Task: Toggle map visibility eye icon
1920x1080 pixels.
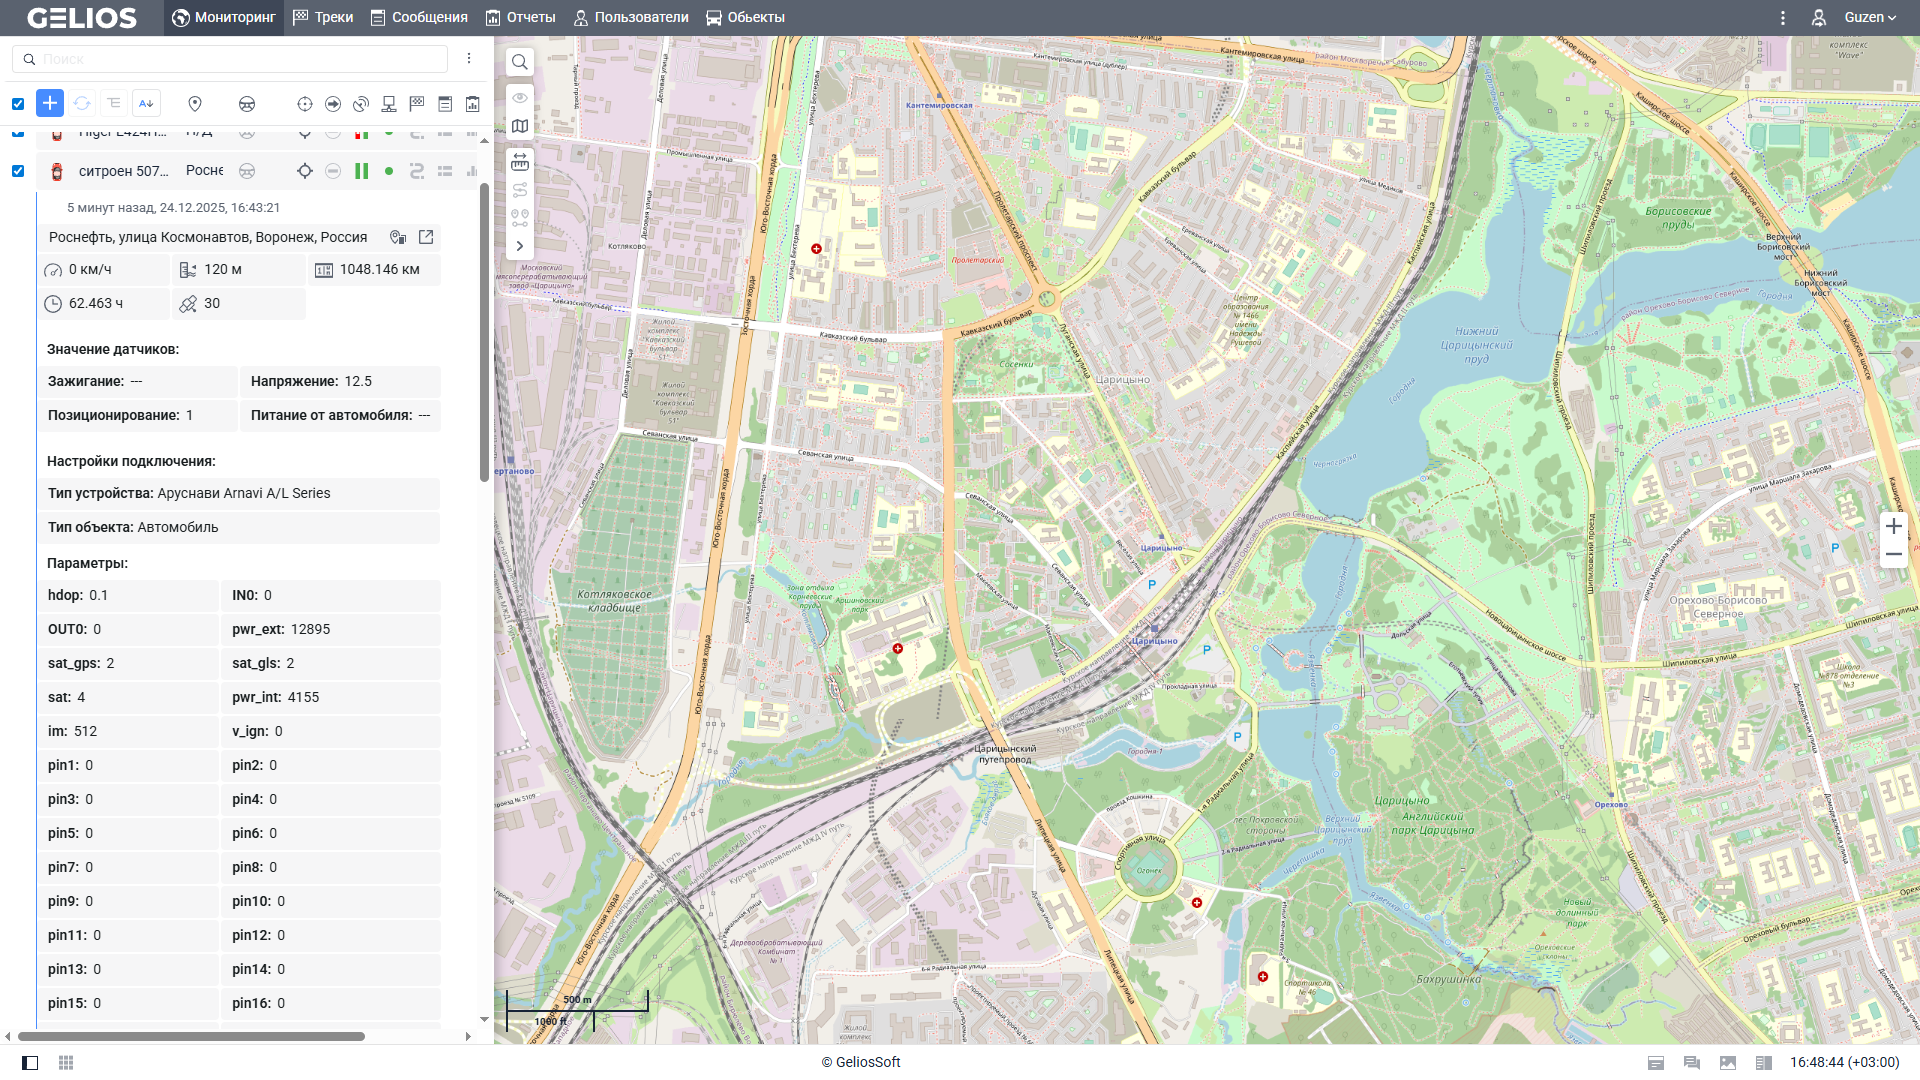Action: 520,98
